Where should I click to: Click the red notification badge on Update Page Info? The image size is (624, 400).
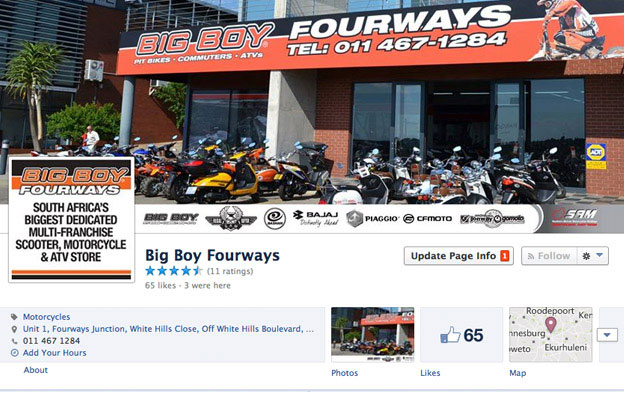(505, 256)
